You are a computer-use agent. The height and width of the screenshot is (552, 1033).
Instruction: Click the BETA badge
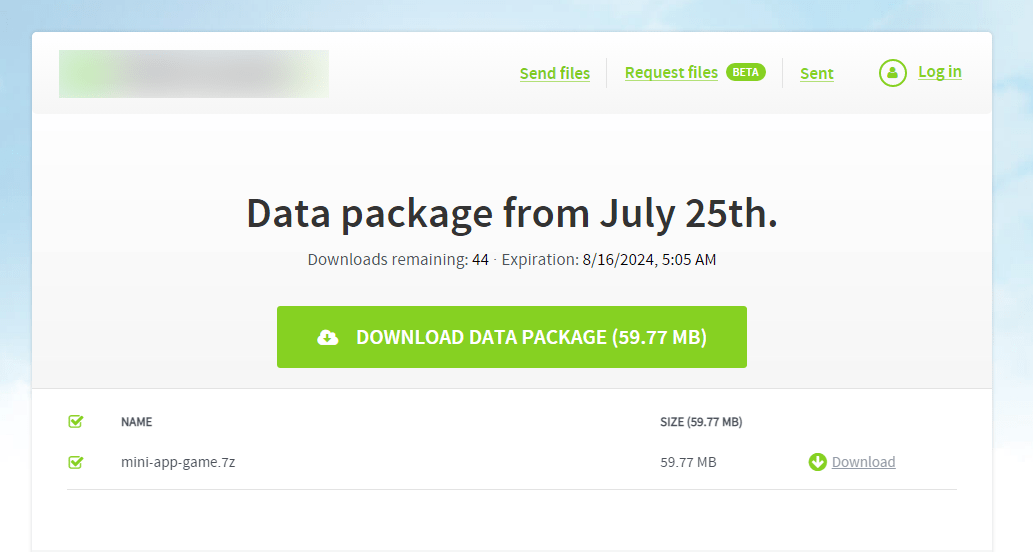pos(745,72)
